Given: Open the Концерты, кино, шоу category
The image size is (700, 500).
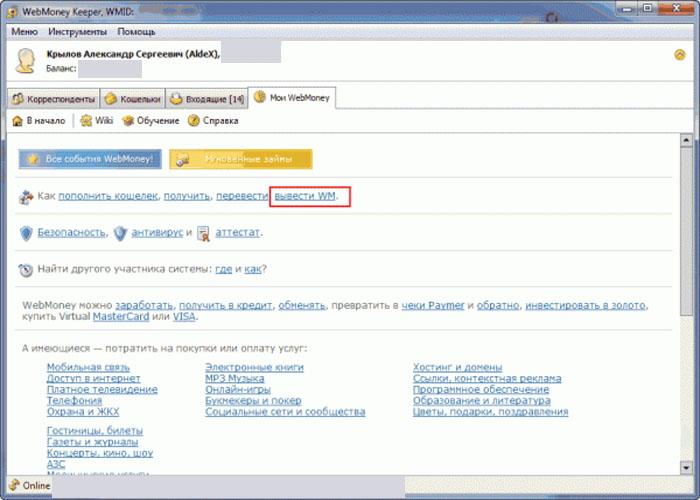Looking at the screenshot, I should (100, 453).
